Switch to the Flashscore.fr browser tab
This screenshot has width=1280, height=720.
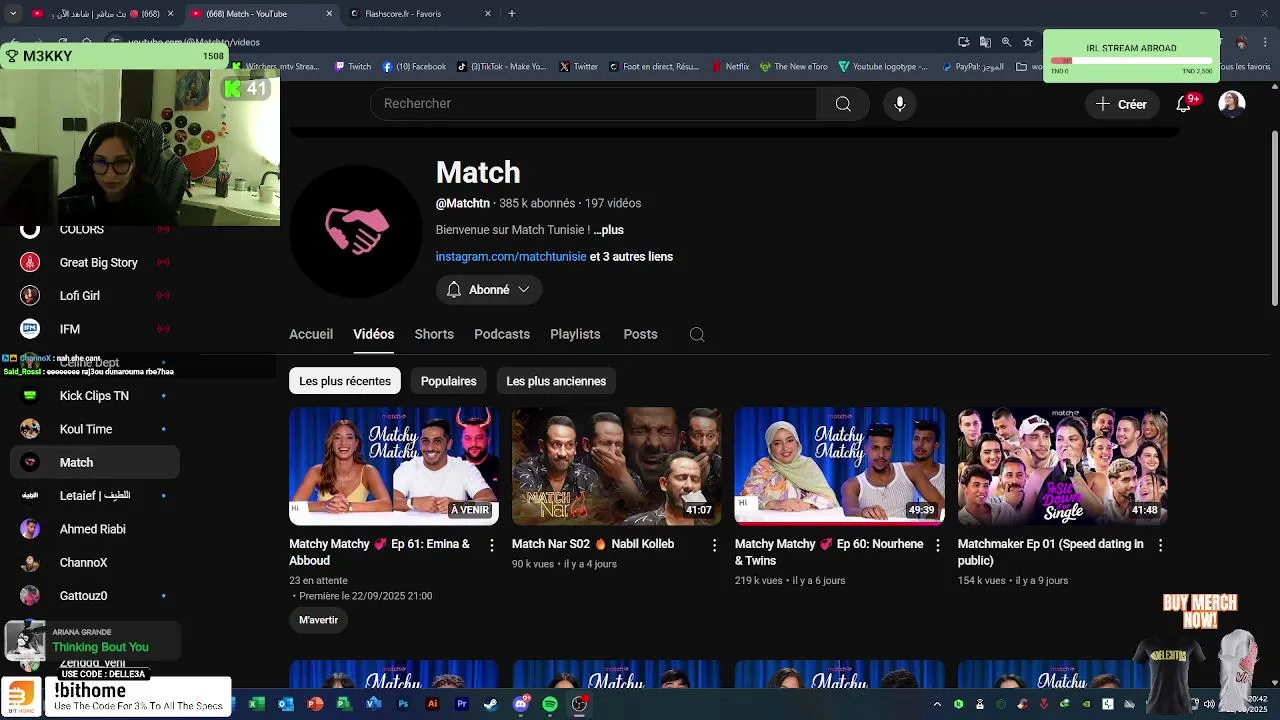point(421,14)
